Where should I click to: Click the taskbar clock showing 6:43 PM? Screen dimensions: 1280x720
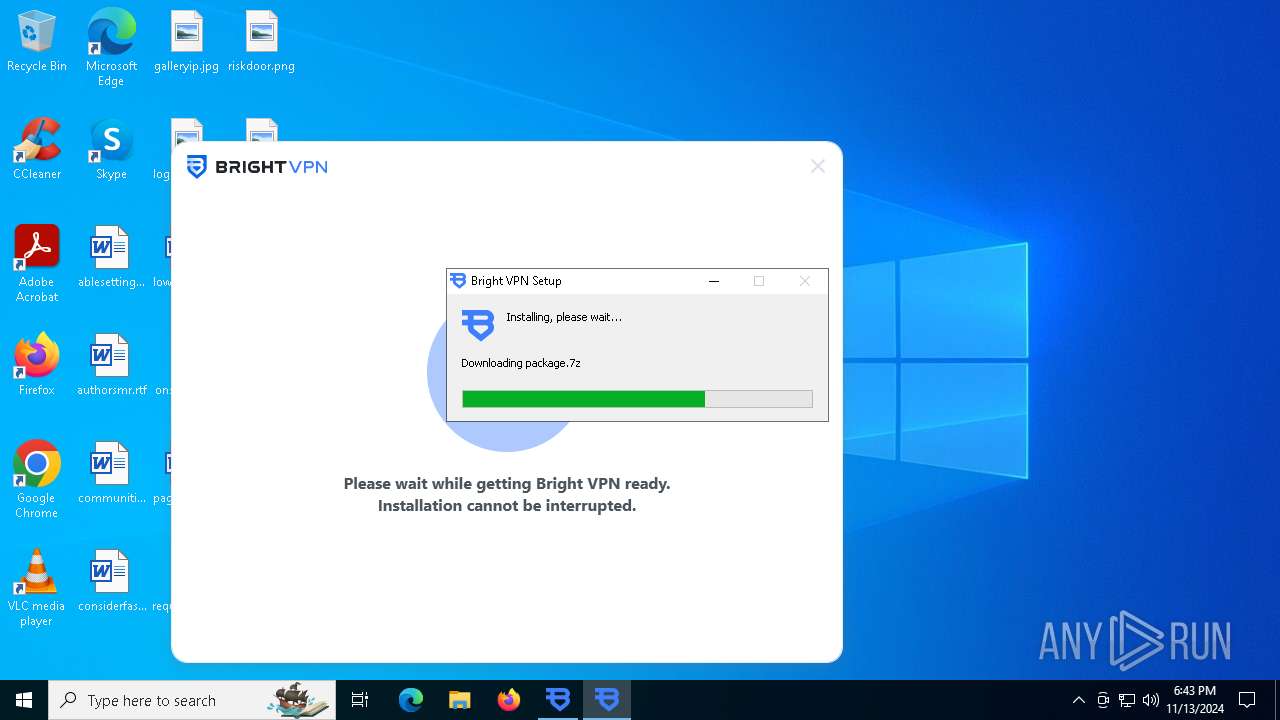[1195, 700]
